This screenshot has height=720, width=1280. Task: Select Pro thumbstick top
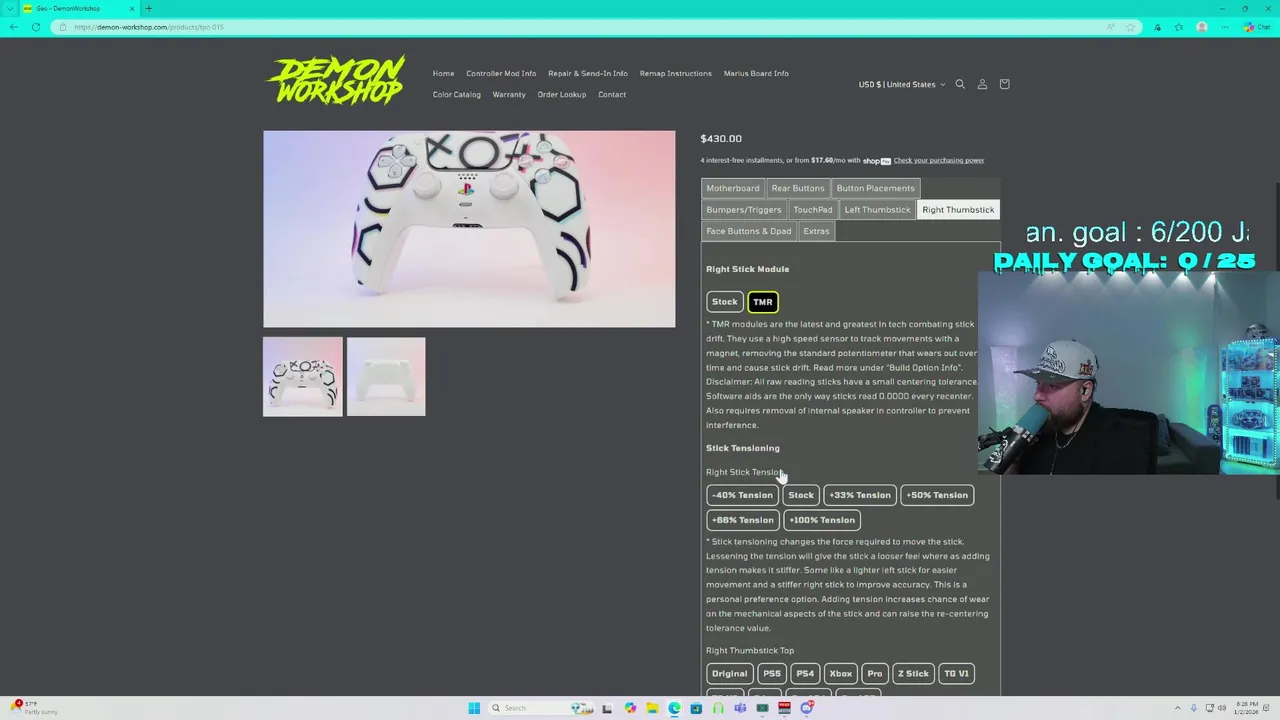875,674
